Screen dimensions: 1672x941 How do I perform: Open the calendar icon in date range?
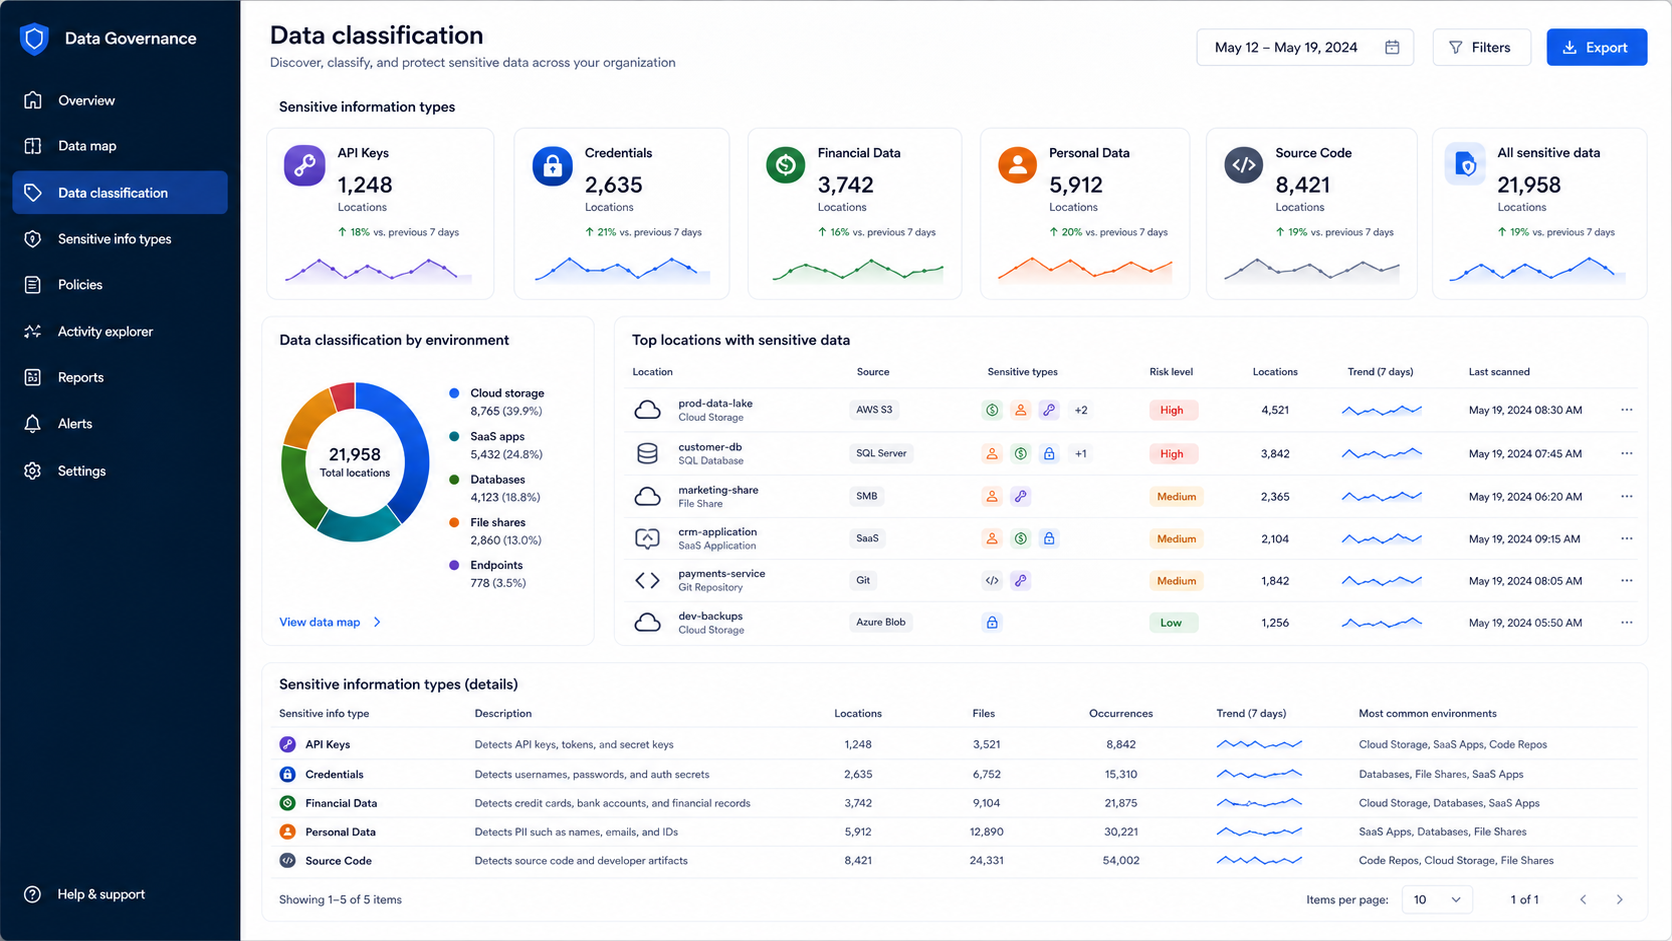(x=1392, y=47)
